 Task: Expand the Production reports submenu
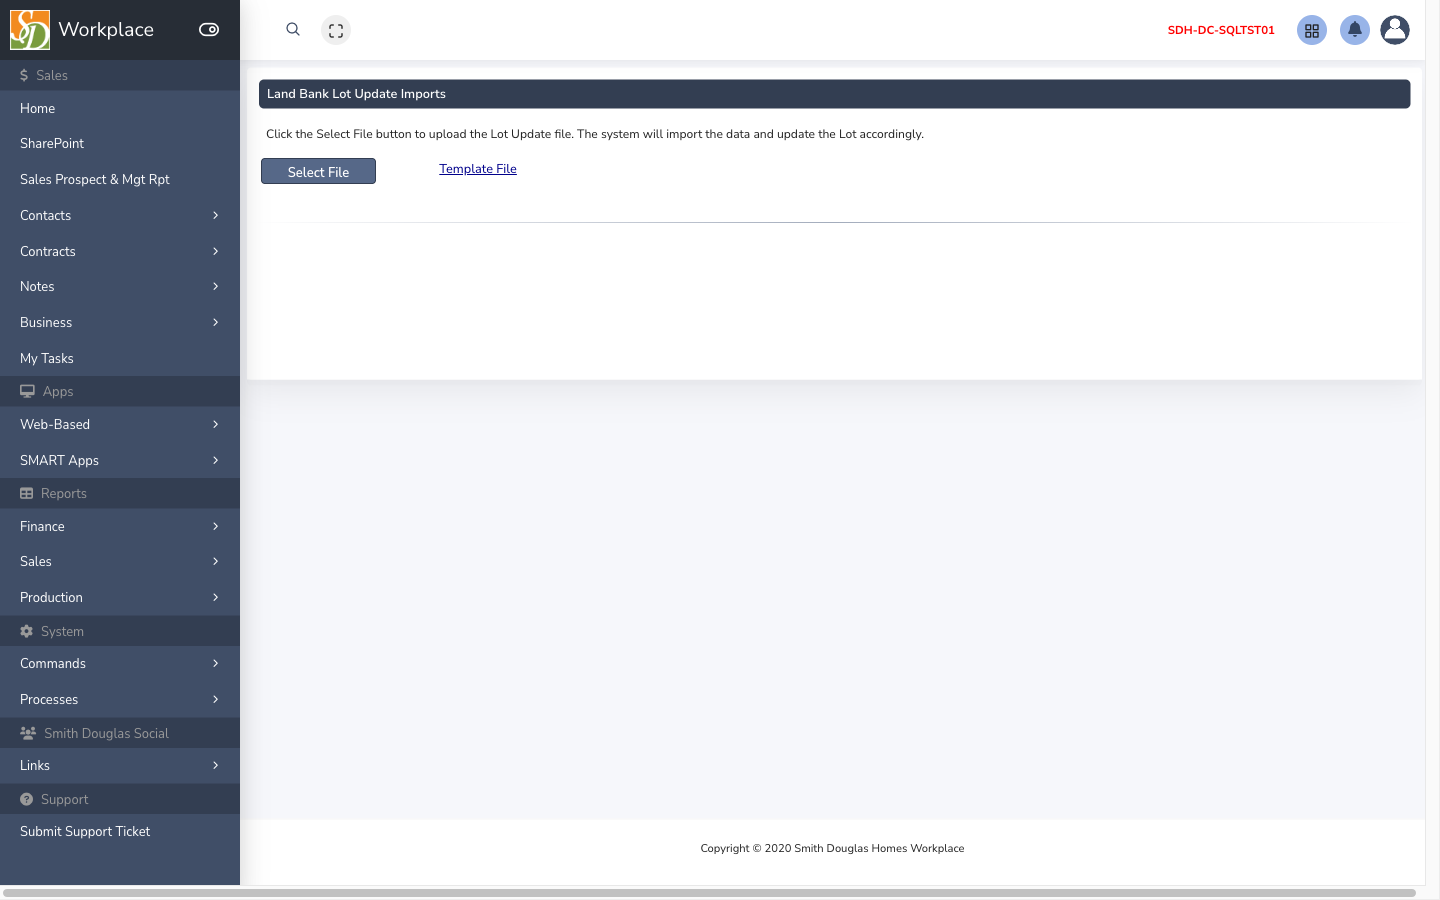(x=120, y=597)
